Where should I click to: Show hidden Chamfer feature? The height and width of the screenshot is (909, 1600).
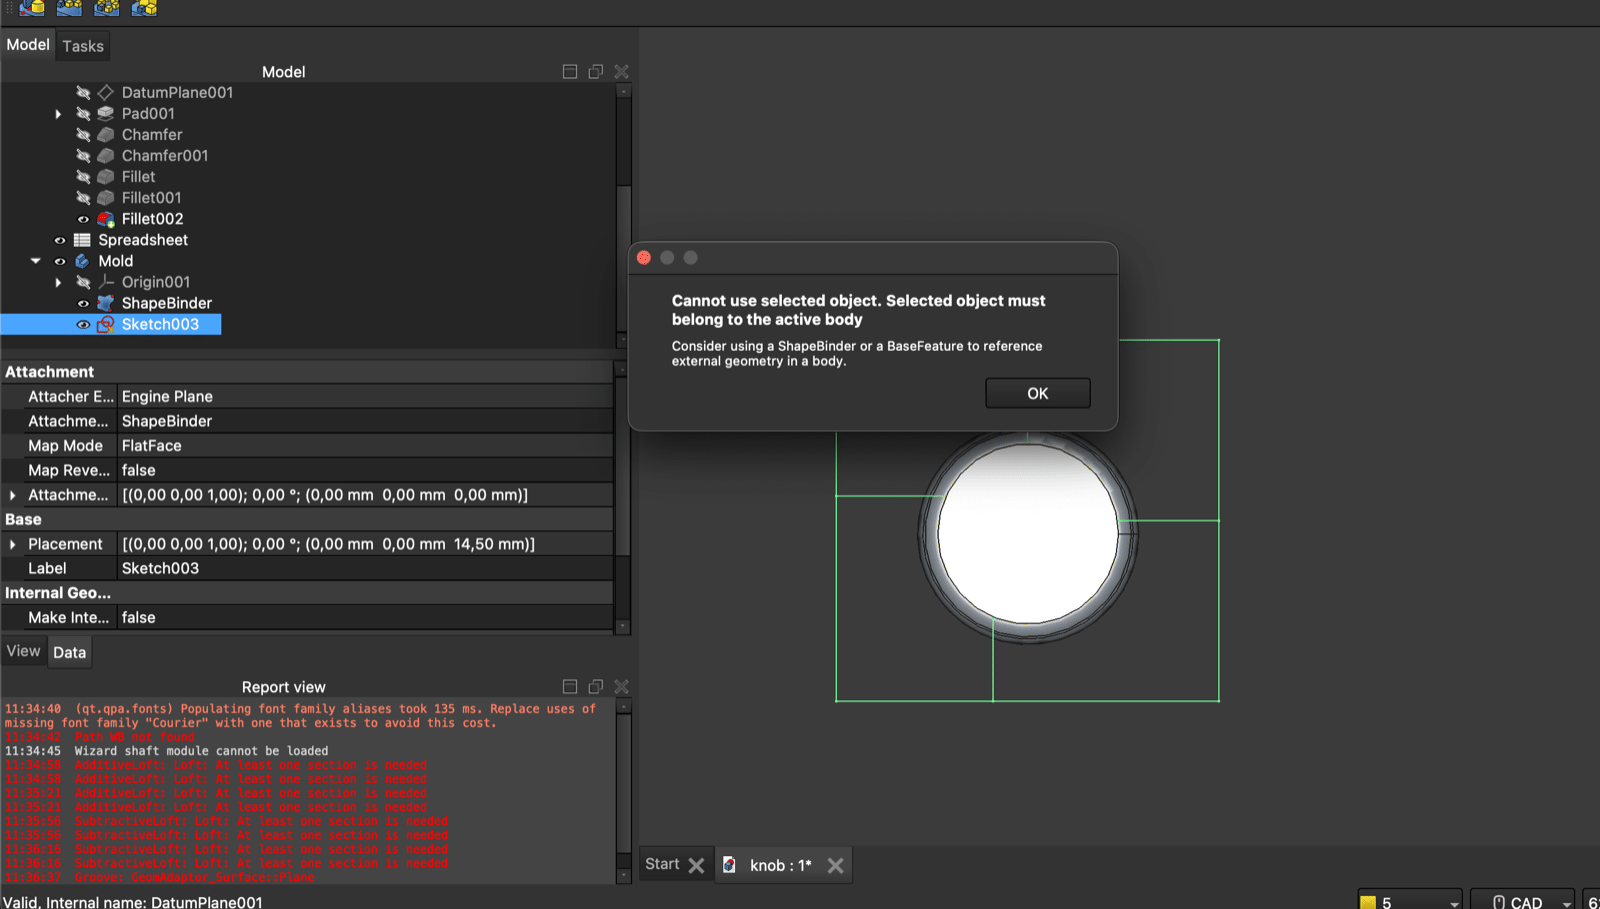click(83, 134)
